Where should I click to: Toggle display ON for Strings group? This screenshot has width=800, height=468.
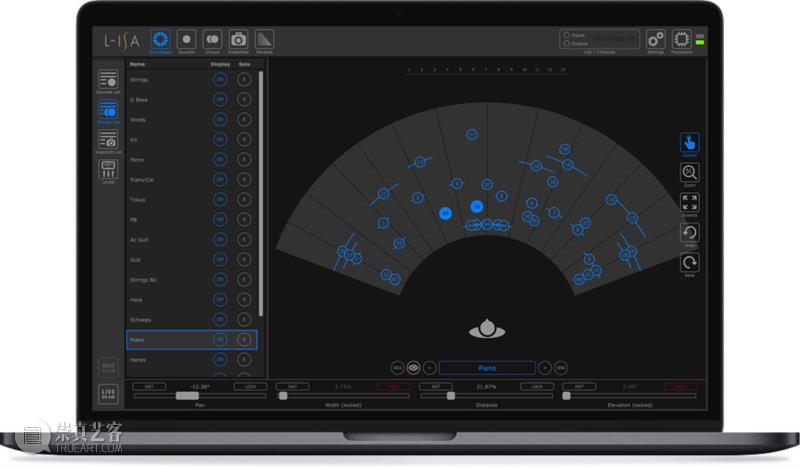tap(220, 80)
